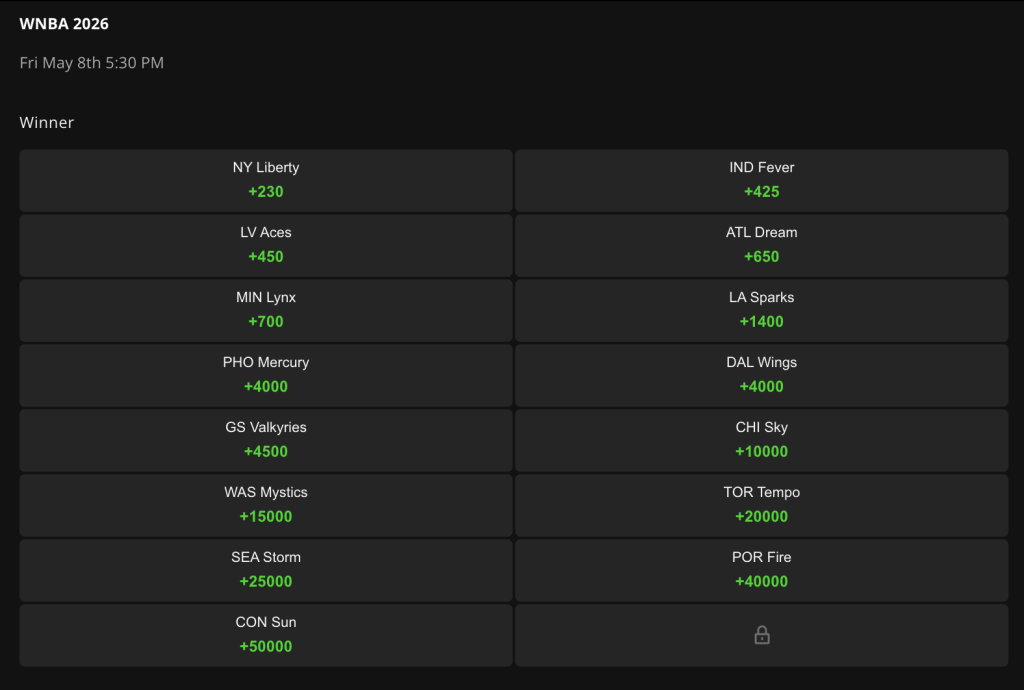Choose LV Aces +450 to win
The height and width of the screenshot is (690, 1024).
[x=266, y=246]
